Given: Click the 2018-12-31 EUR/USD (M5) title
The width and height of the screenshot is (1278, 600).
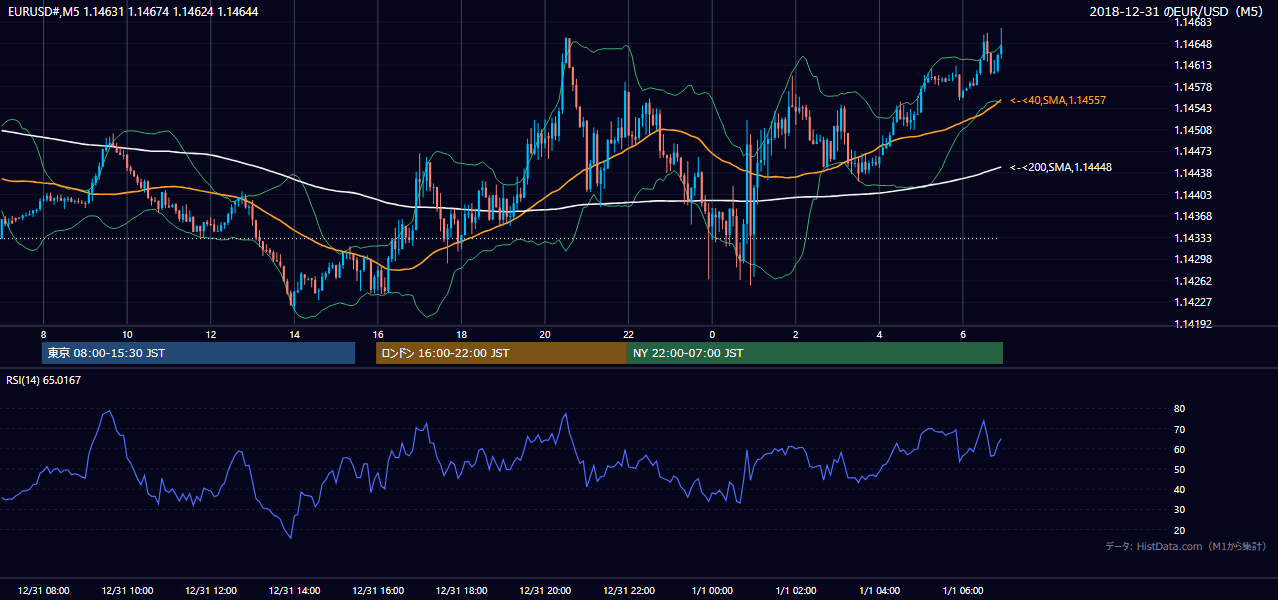Looking at the screenshot, I should 1178,12.
